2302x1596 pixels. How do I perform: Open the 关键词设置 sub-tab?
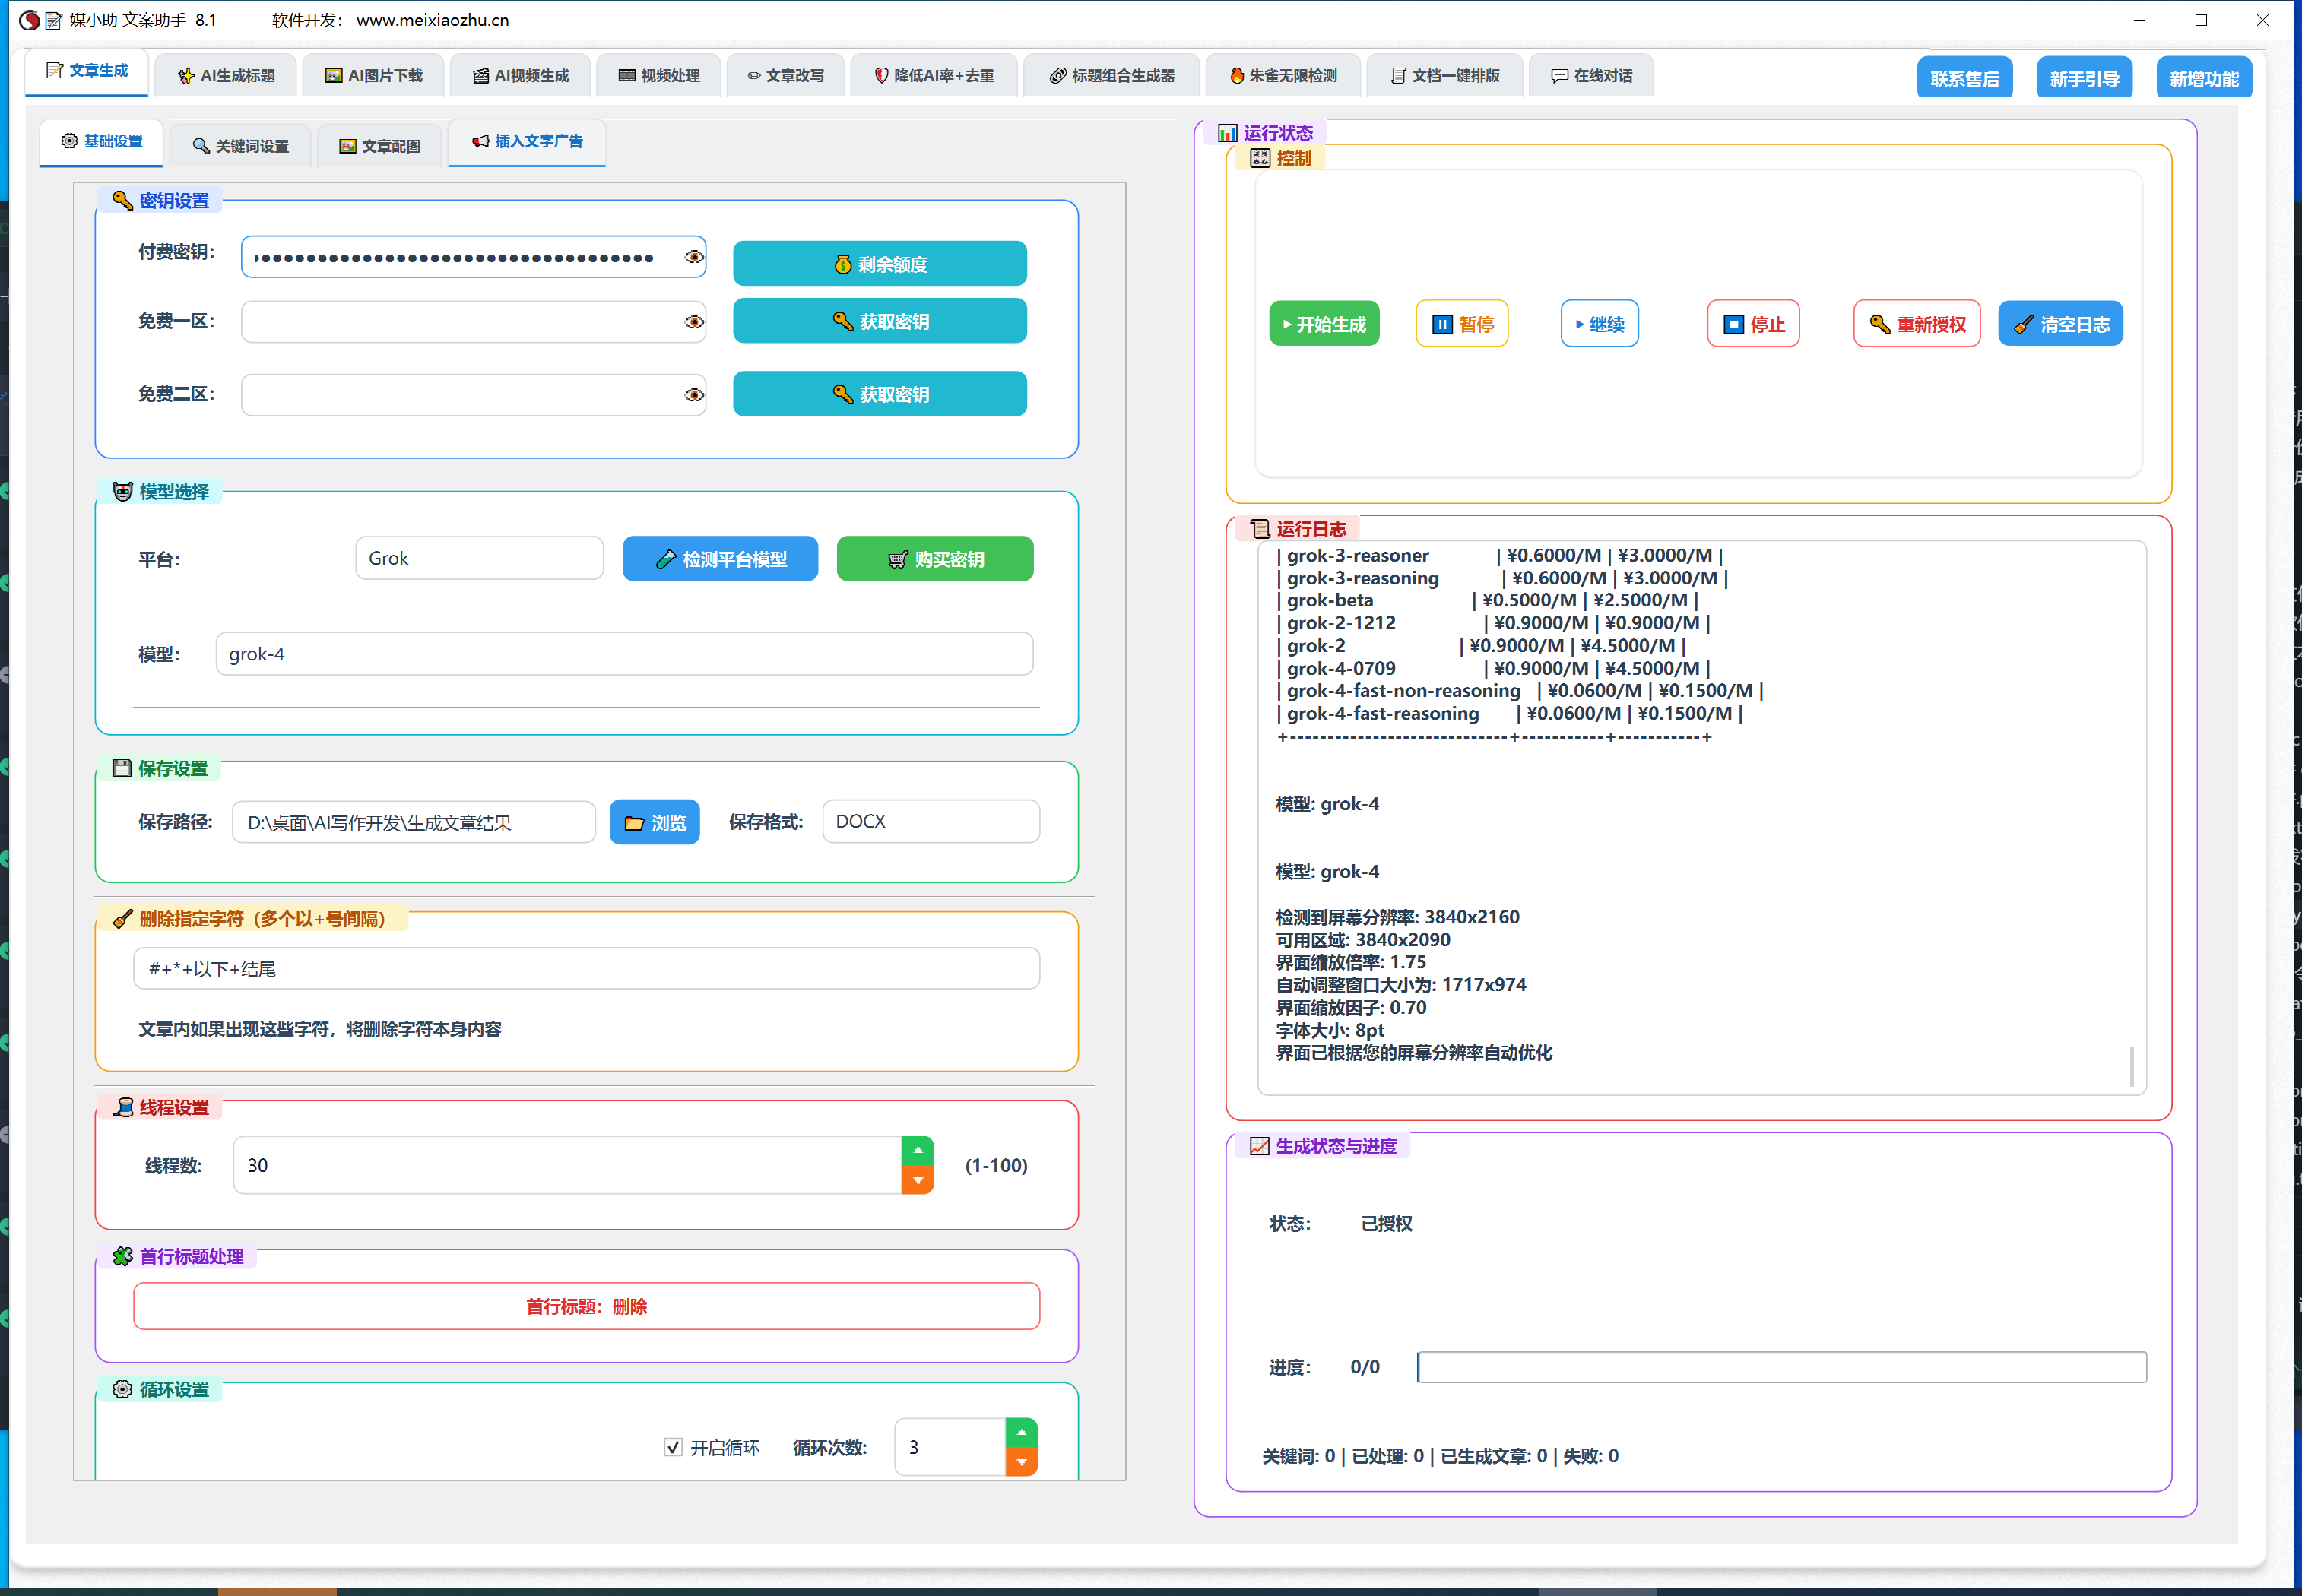click(x=240, y=146)
